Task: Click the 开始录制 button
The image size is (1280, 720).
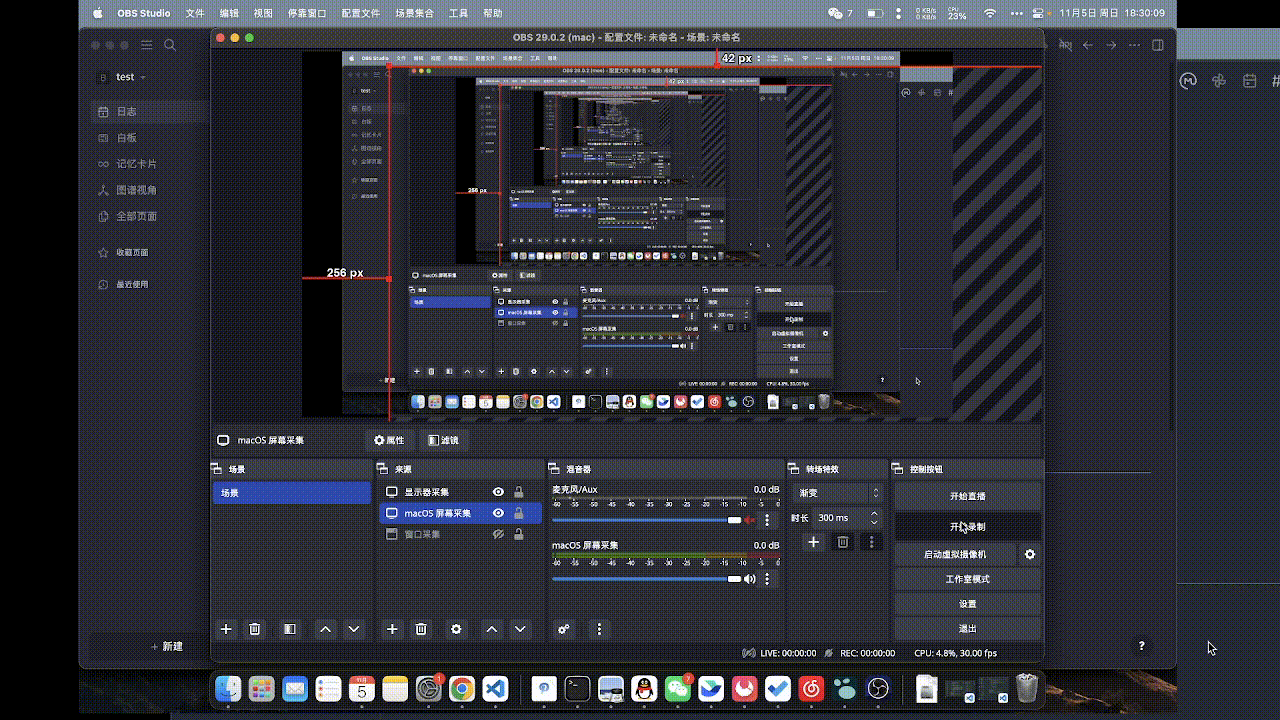Action: [x=967, y=527]
